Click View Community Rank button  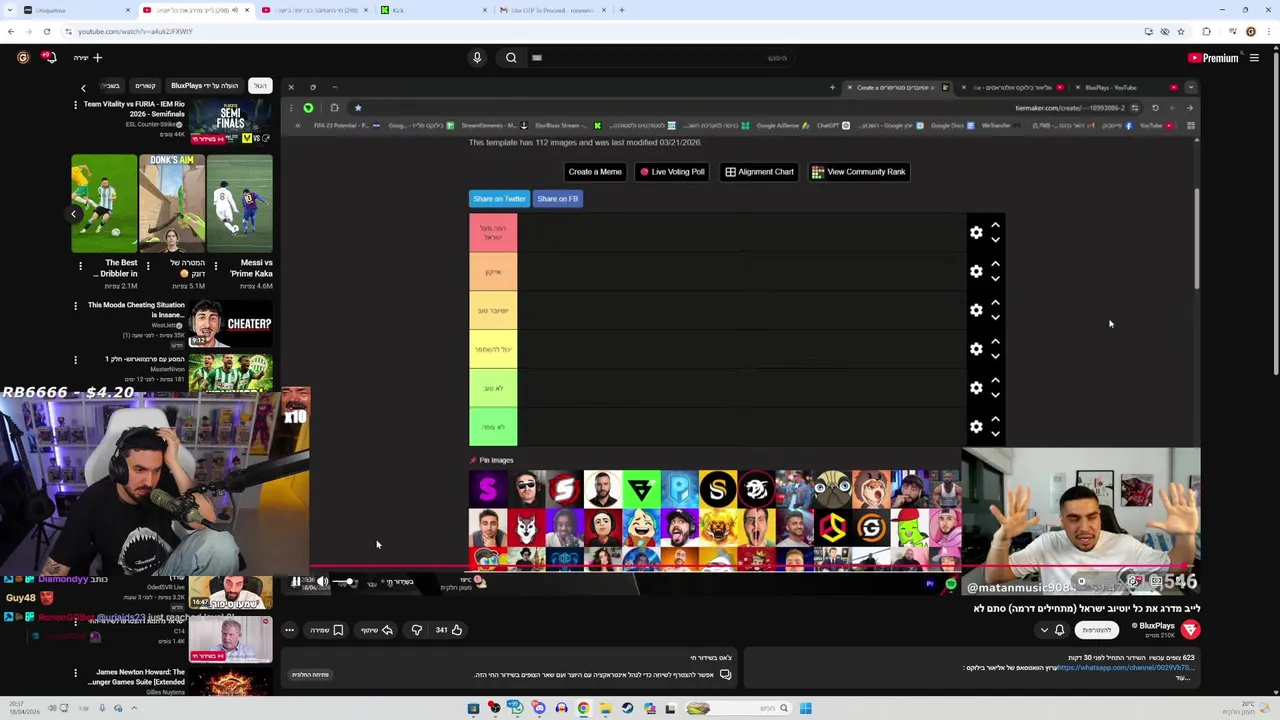[858, 172]
